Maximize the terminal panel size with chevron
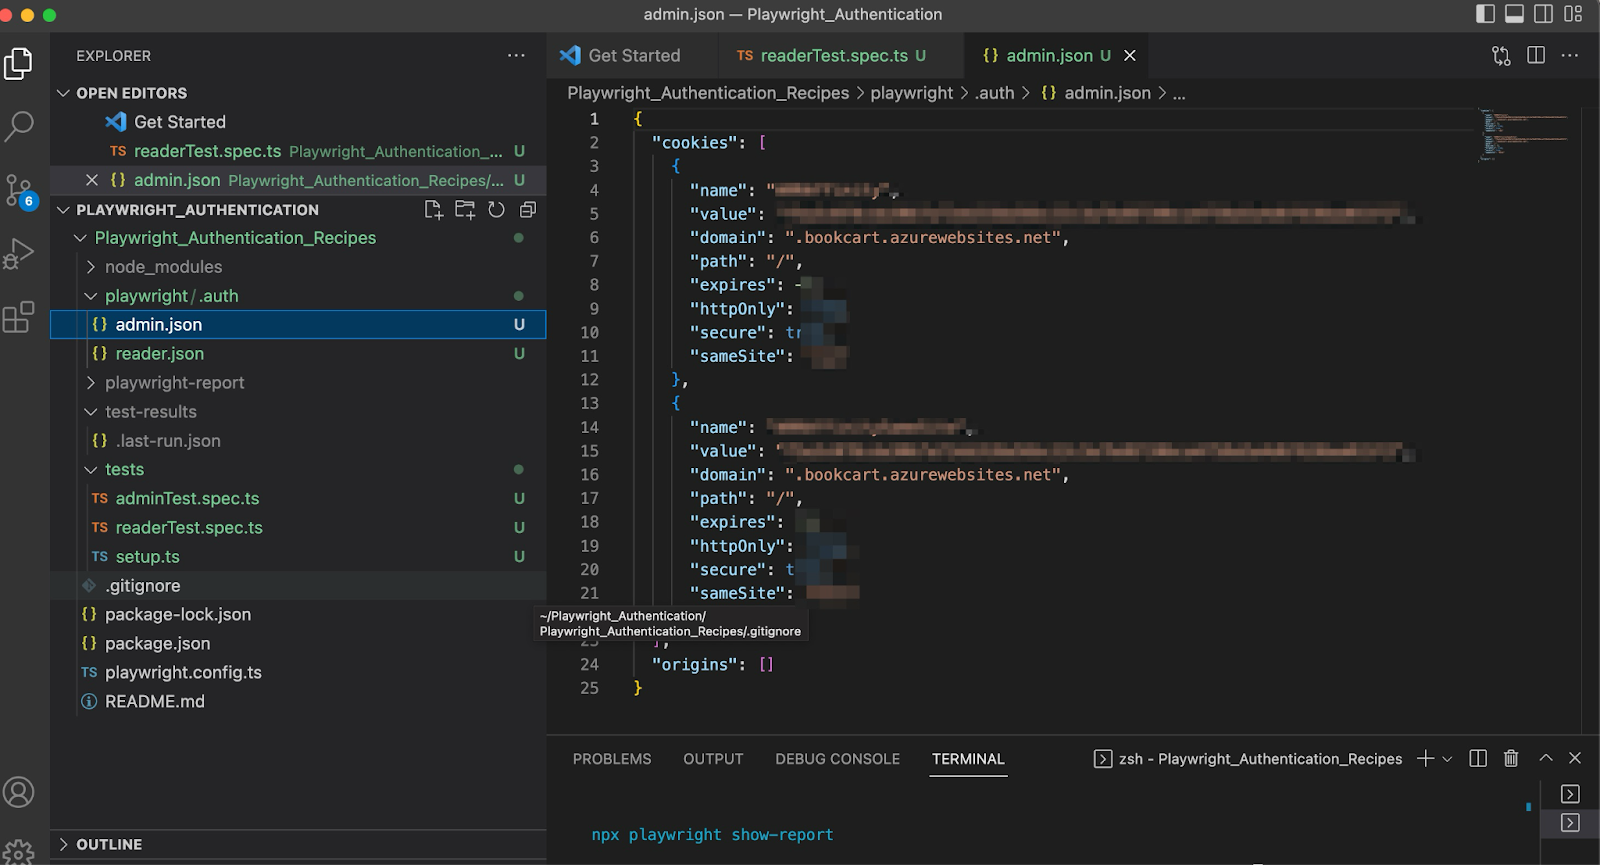Image resolution: width=1600 pixels, height=865 pixels. click(x=1545, y=759)
